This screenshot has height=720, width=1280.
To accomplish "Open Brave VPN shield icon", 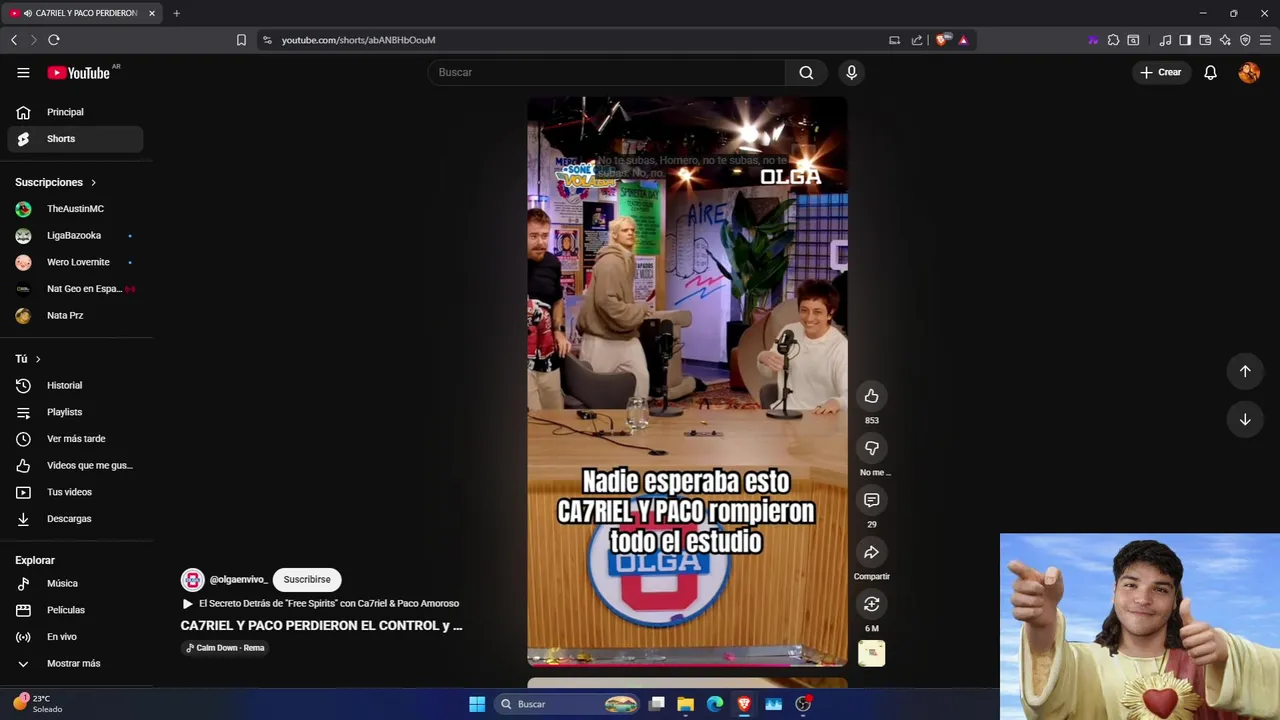I will [x=1245, y=40].
